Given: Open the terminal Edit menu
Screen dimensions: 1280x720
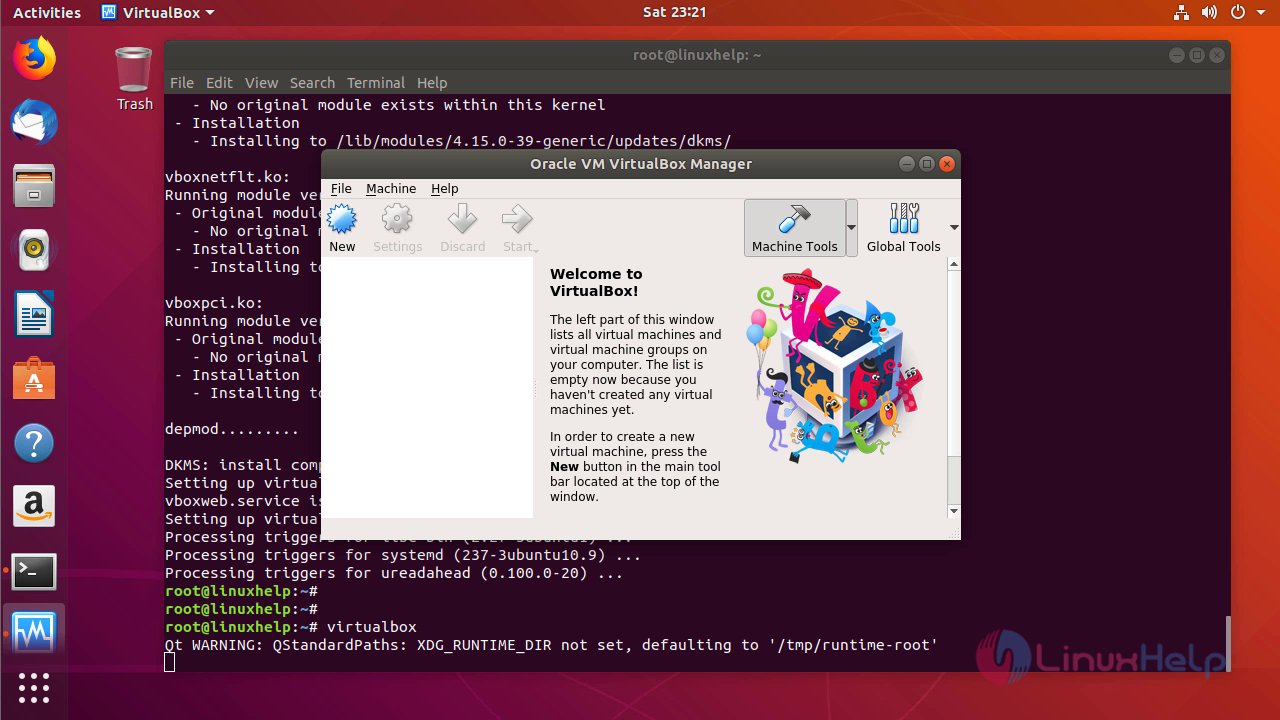Looking at the screenshot, I should pyautogui.click(x=219, y=83).
